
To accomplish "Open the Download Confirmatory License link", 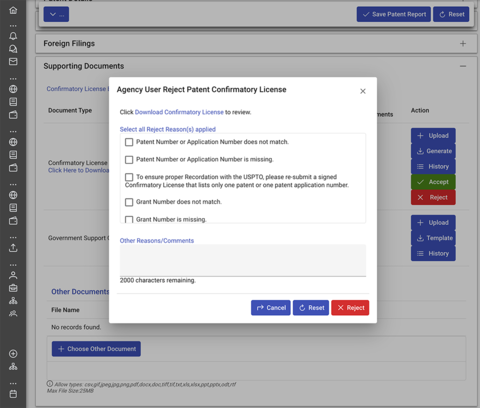I will pyautogui.click(x=179, y=112).
